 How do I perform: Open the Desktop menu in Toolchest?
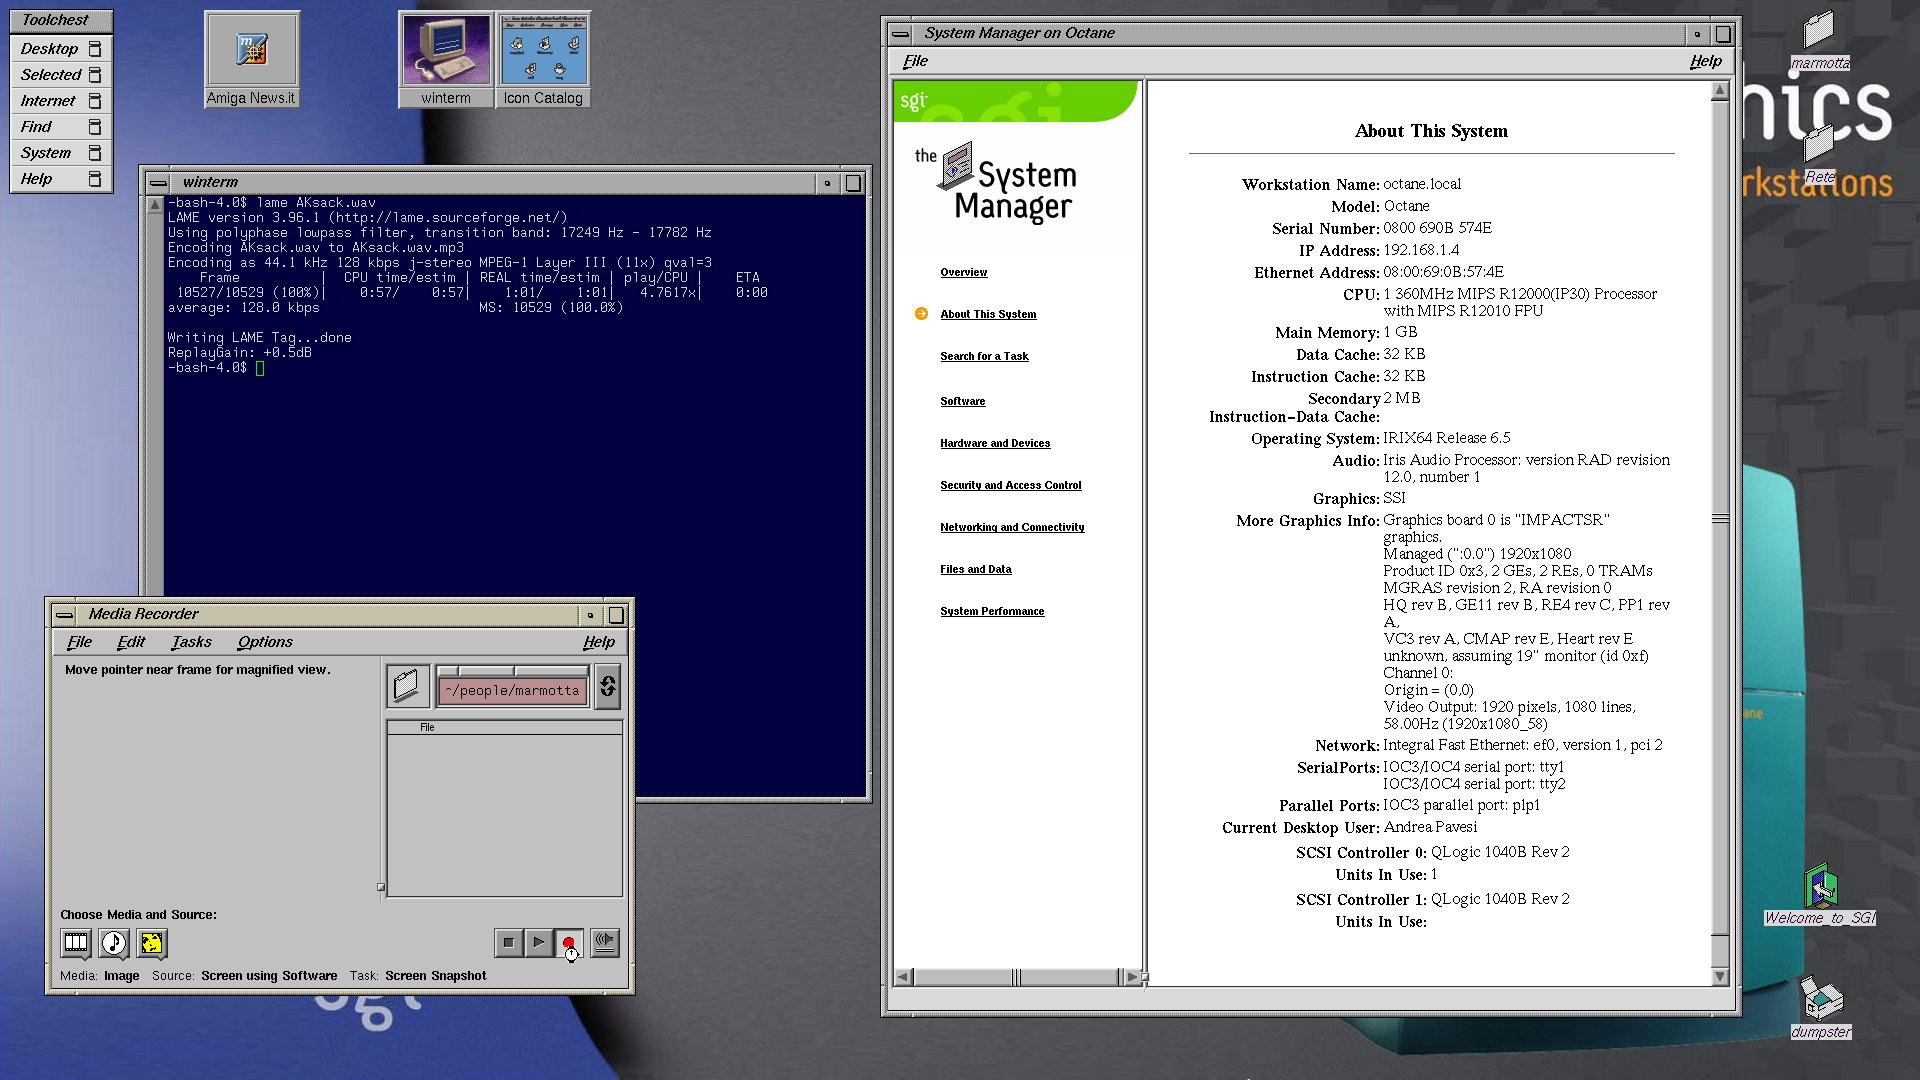[x=61, y=49]
